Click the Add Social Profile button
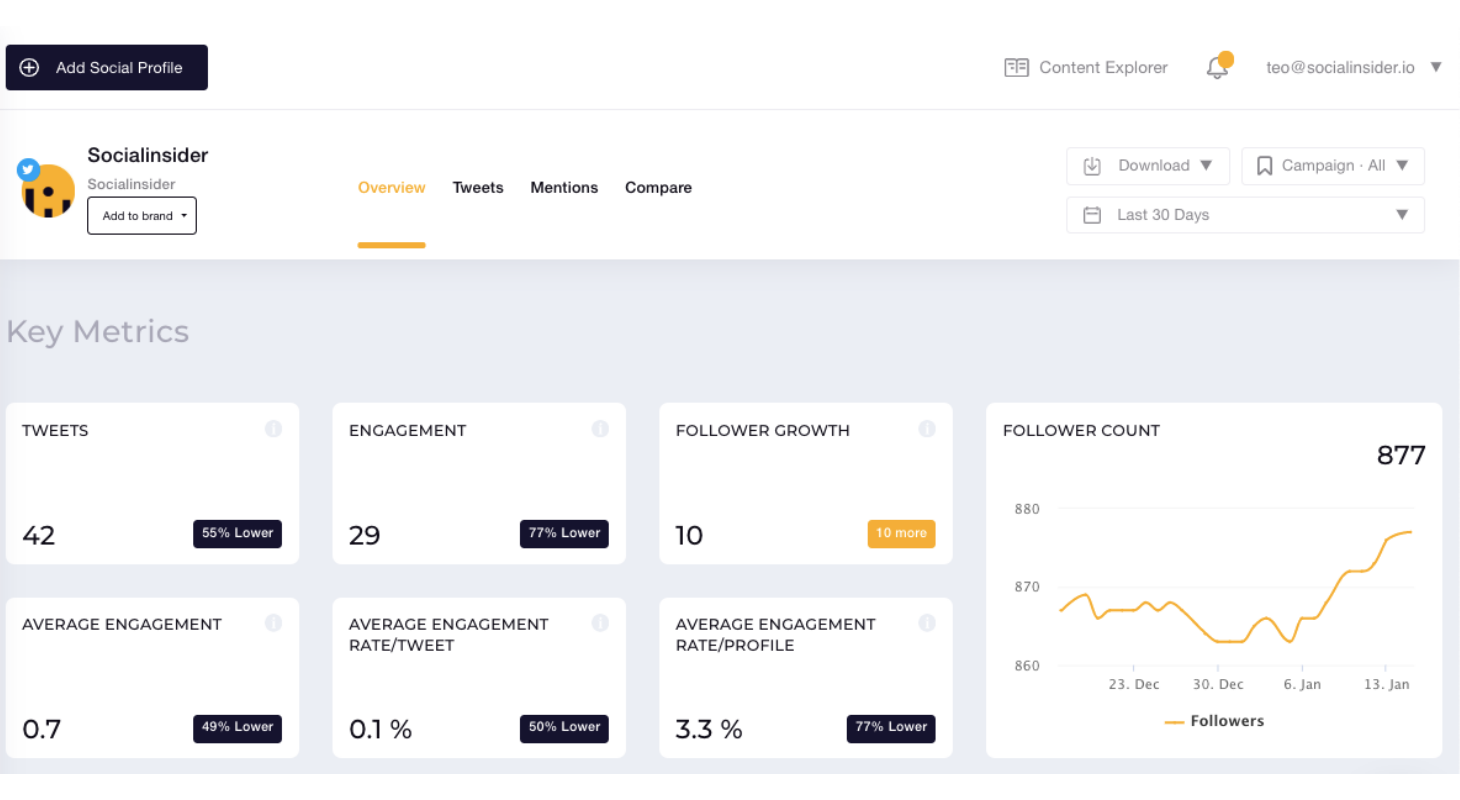This screenshot has width=1460, height=800. click(107, 68)
